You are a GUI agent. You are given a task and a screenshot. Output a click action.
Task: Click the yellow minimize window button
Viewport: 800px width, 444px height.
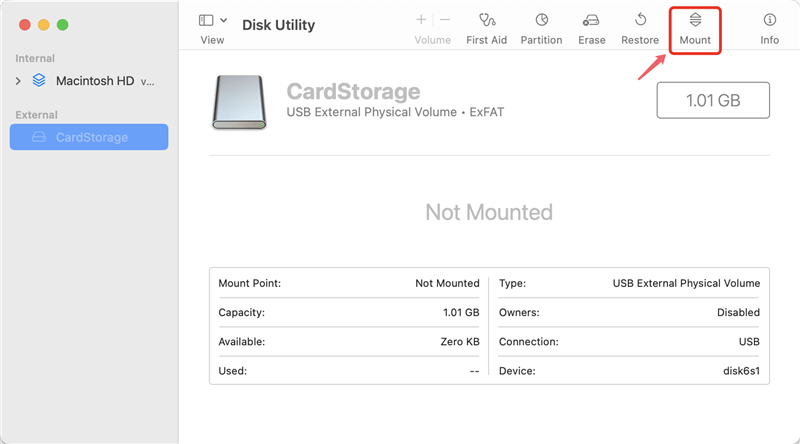pyautogui.click(x=42, y=23)
